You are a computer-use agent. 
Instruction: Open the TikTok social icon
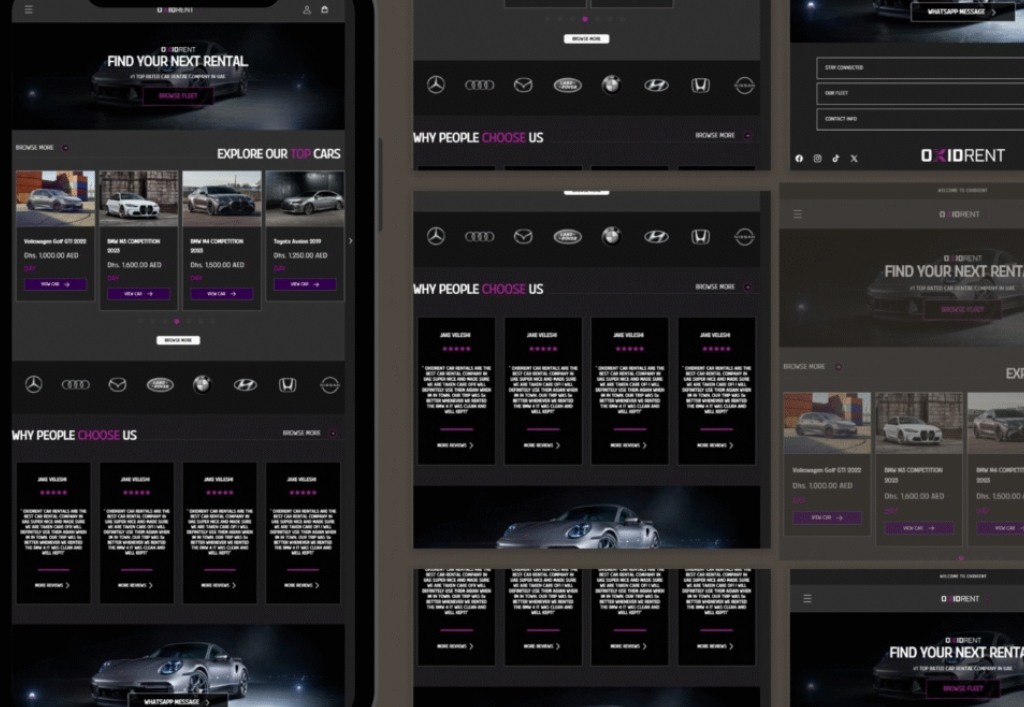coord(836,158)
